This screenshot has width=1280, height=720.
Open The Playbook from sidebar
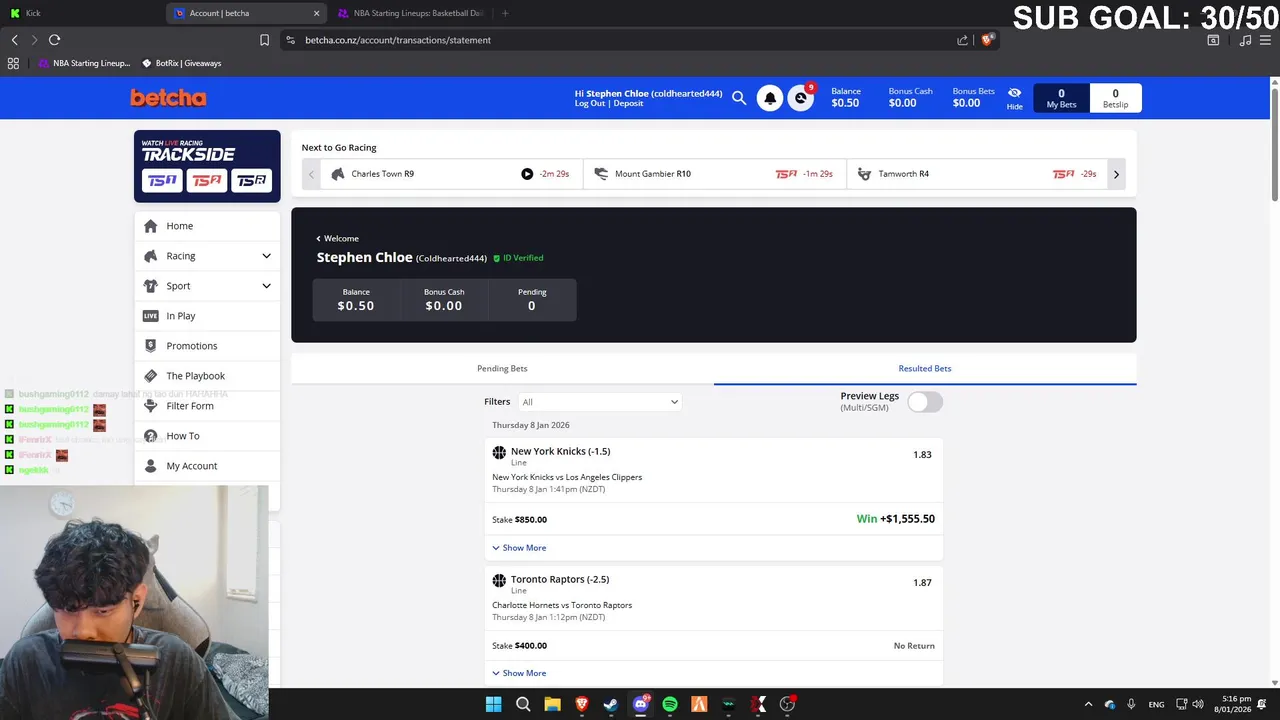click(x=207, y=376)
